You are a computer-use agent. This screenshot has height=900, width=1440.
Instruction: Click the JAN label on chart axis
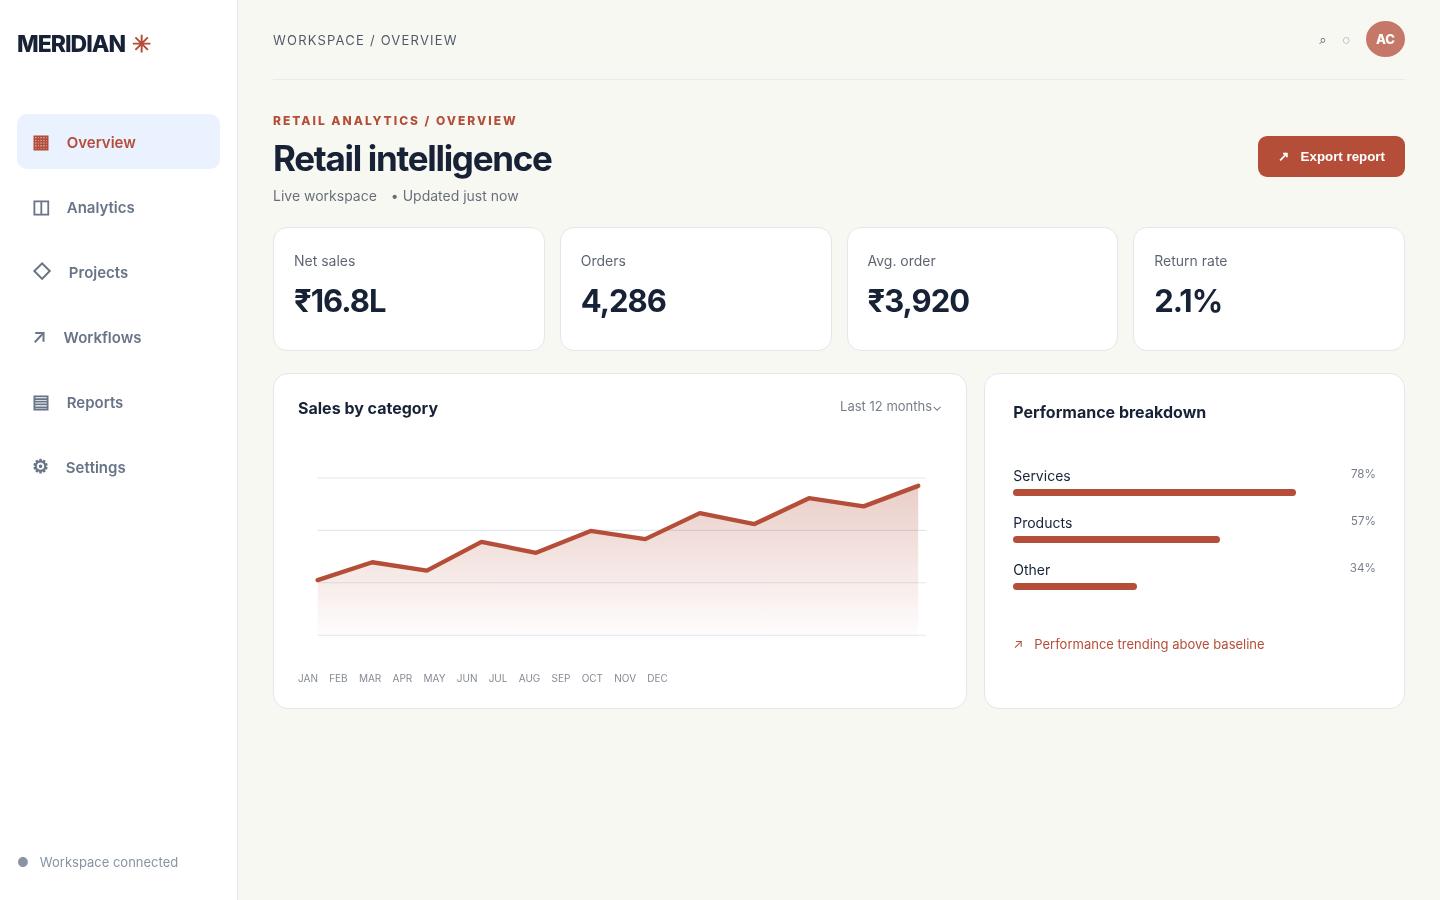coord(308,678)
